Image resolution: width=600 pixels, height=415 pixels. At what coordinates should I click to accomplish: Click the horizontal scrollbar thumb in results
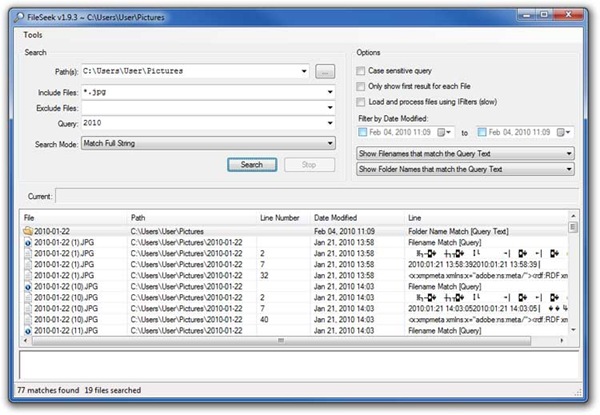point(281,340)
